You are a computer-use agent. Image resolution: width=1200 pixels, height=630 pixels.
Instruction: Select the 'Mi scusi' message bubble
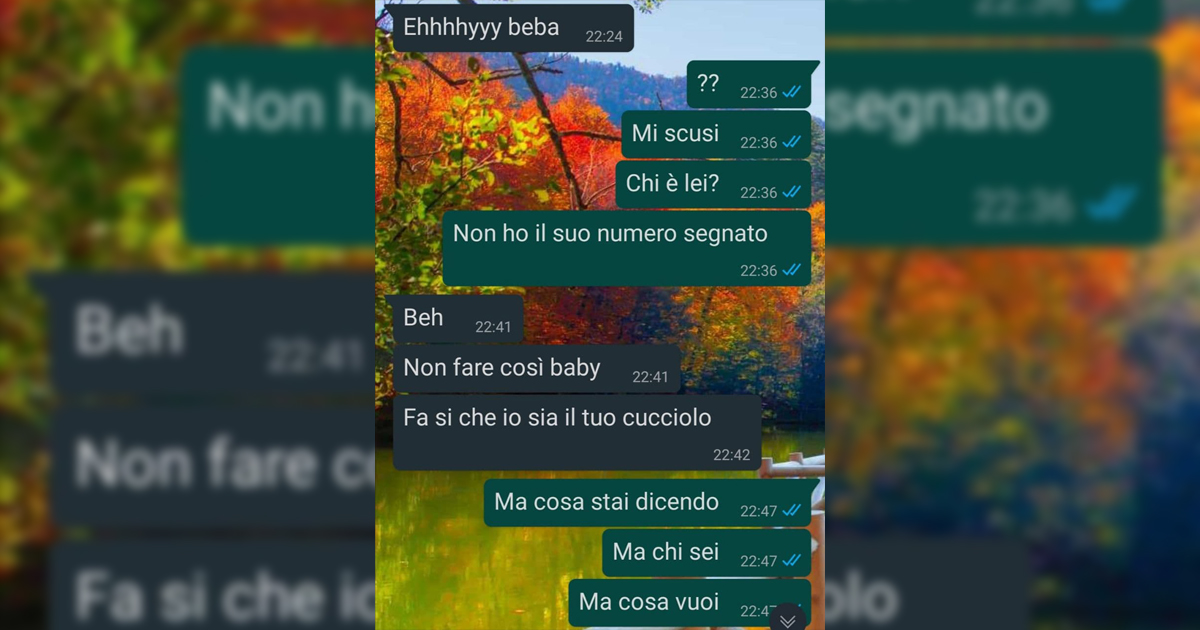(x=716, y=134)
